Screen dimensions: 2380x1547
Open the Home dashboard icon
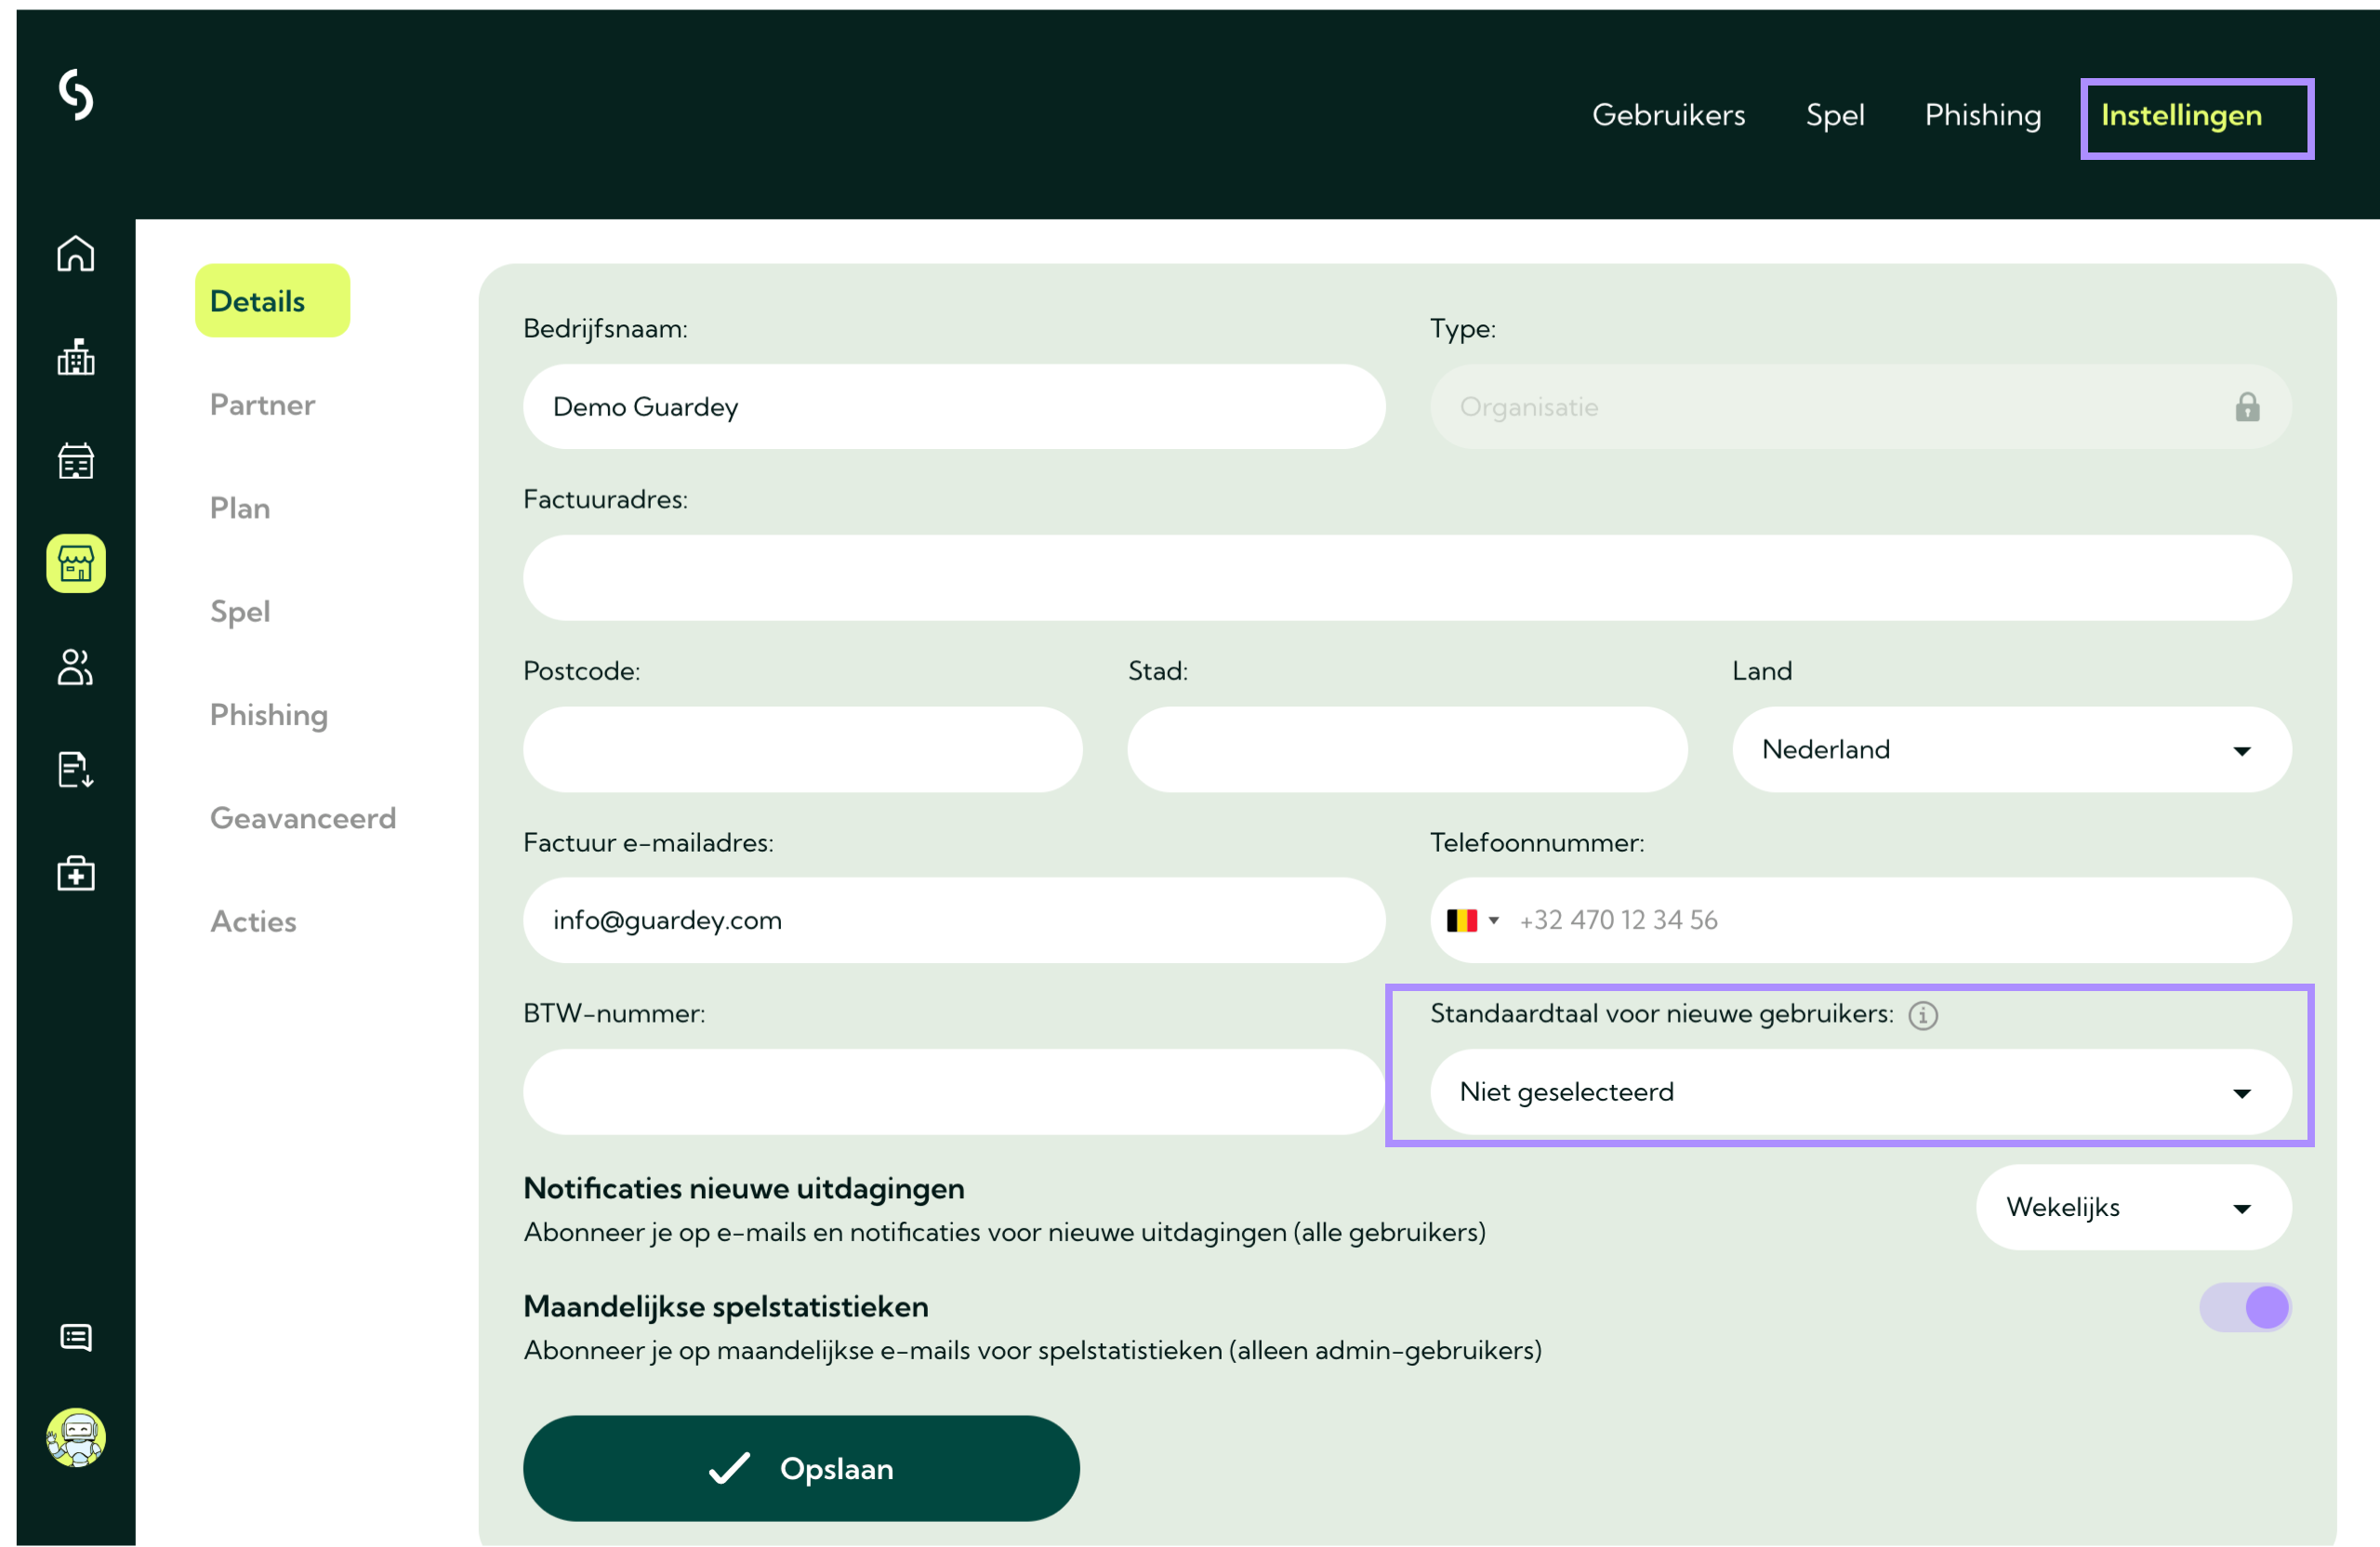click(x=75, y=254)
